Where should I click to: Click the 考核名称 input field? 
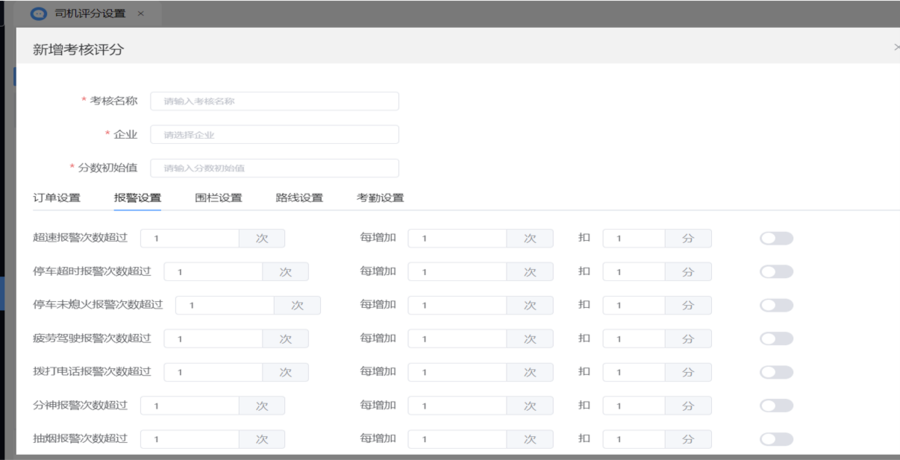click(x=274, y=101)
